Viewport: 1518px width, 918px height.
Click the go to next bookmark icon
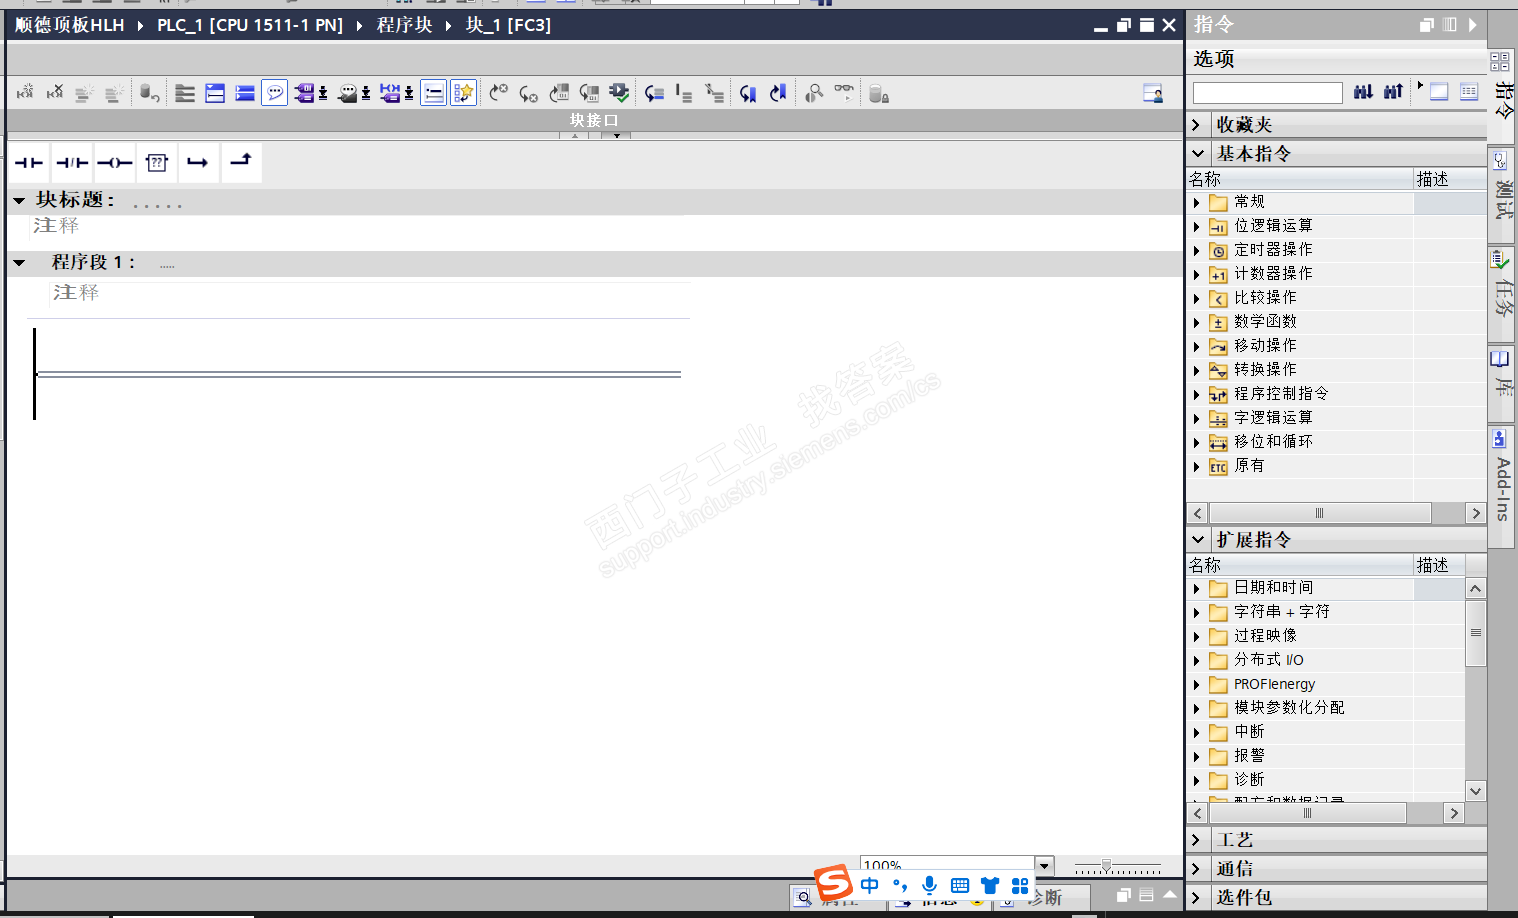[748, 93]
